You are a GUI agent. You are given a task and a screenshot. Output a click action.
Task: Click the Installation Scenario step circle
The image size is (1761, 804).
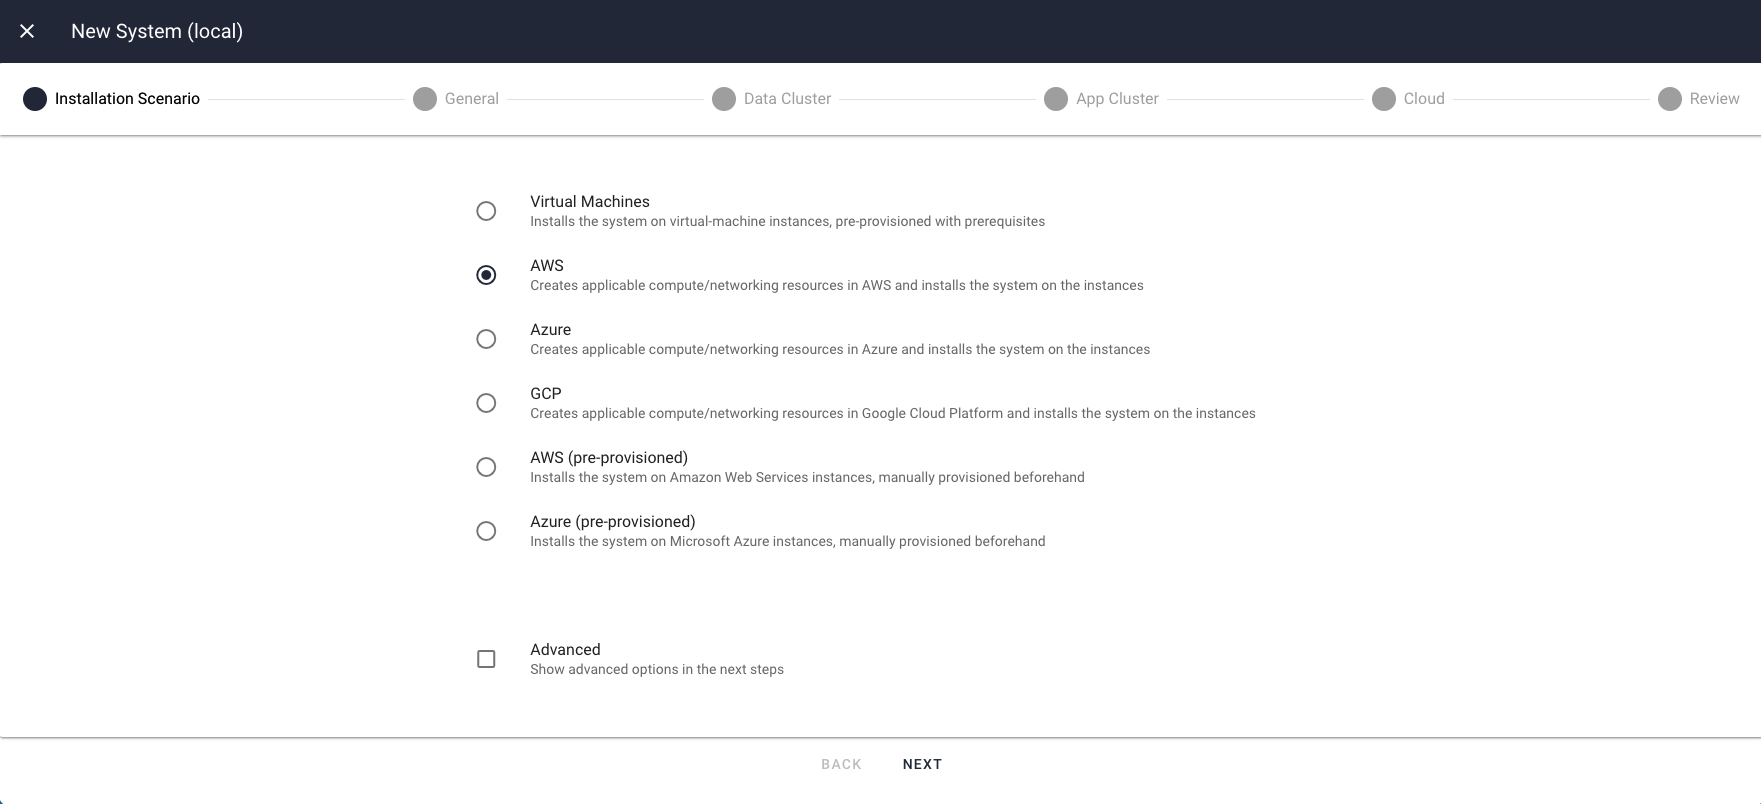[x=35, y=99]
